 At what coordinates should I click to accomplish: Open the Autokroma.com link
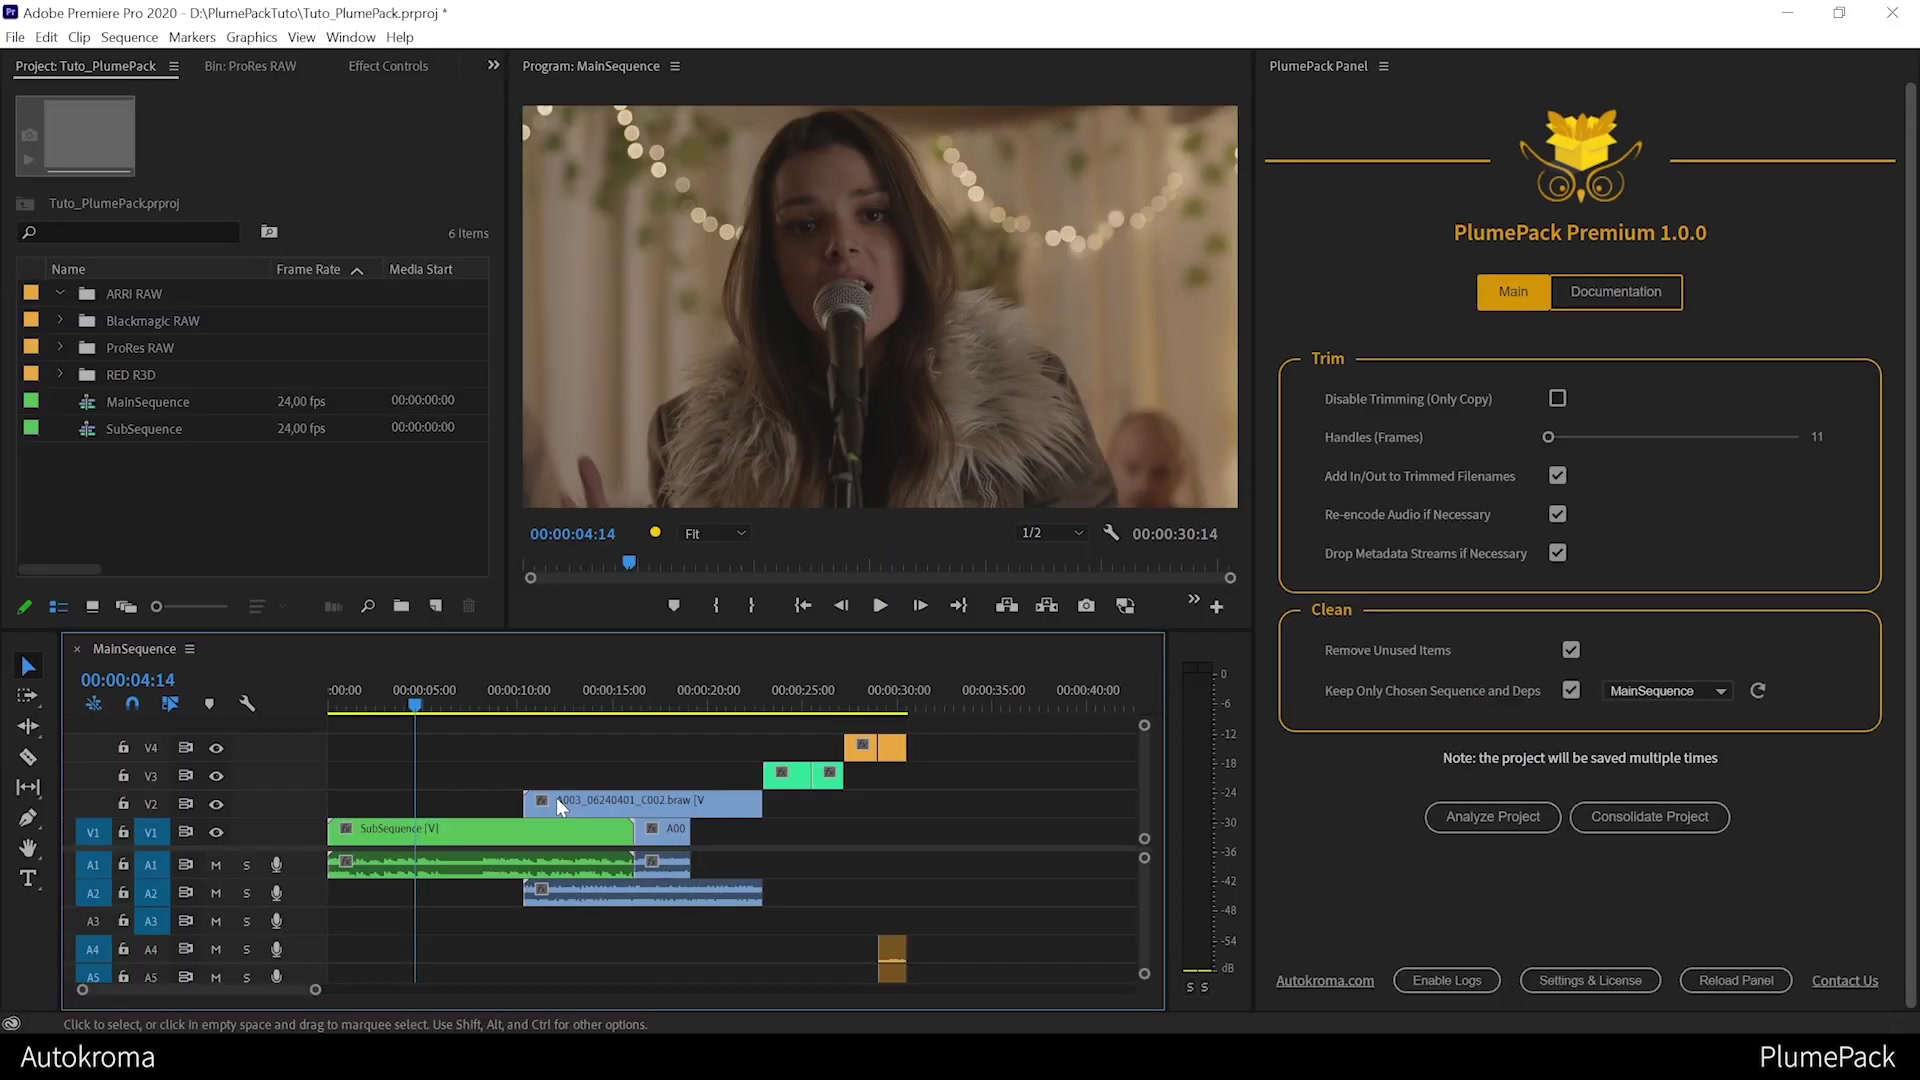pyautogui.click(x=1324, y=981)
